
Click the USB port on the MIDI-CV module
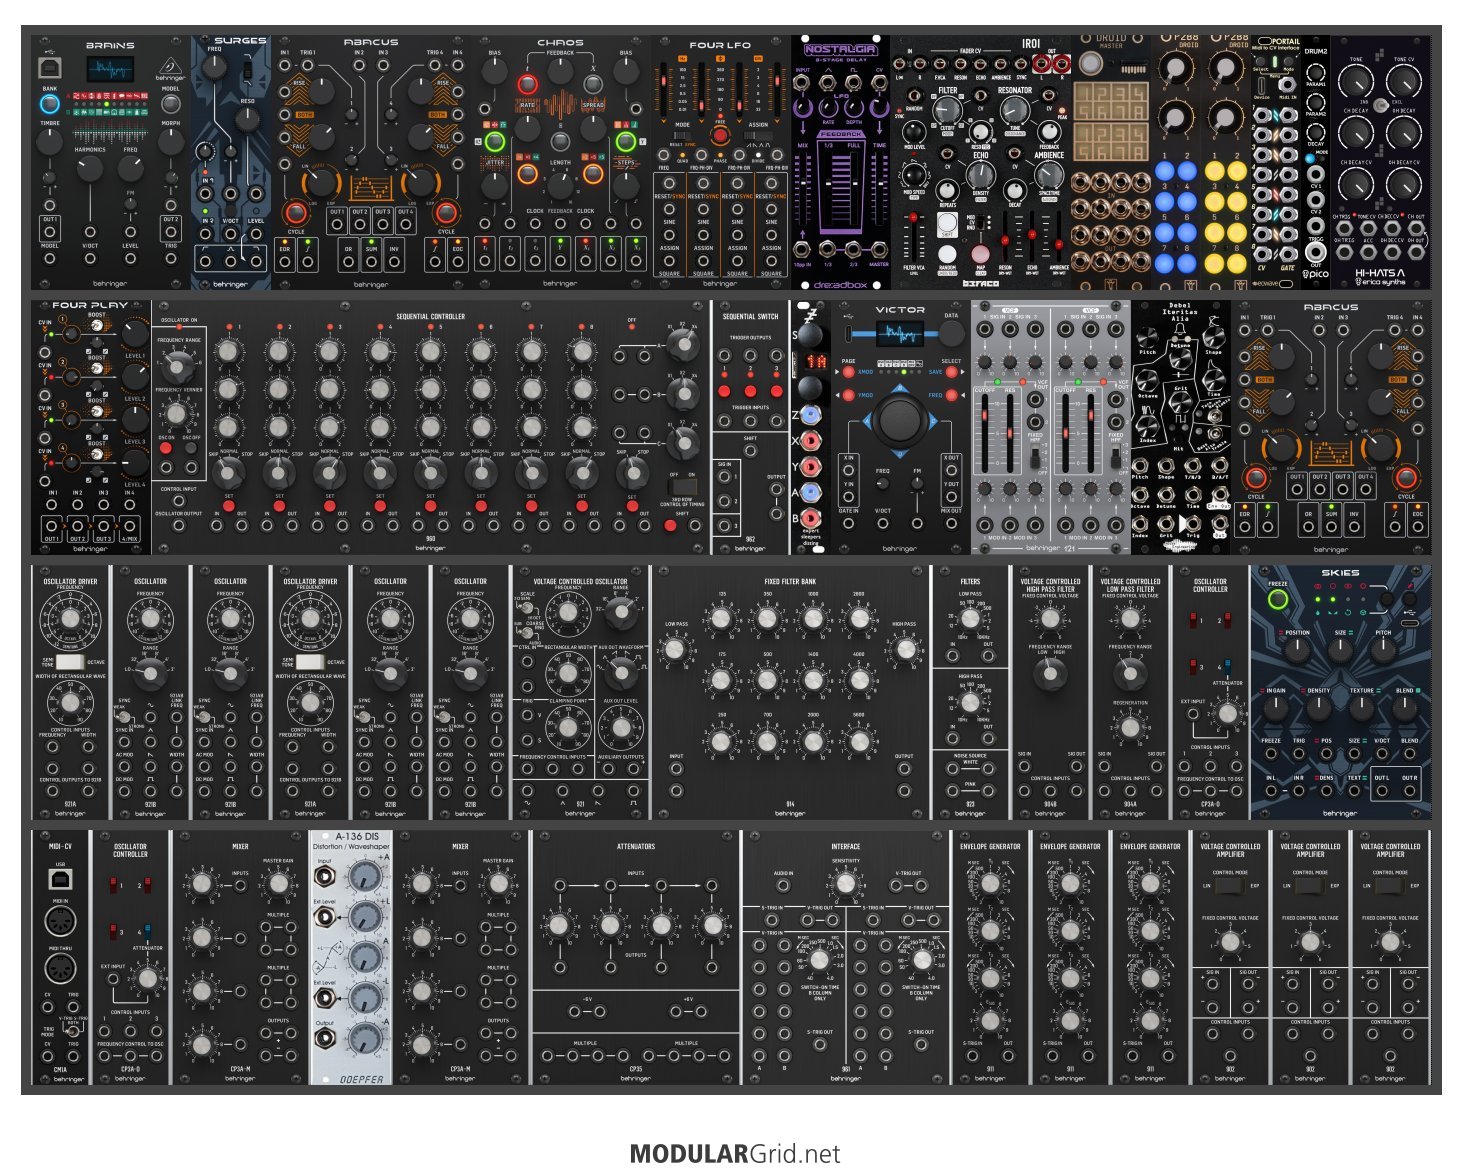(60, 878)
